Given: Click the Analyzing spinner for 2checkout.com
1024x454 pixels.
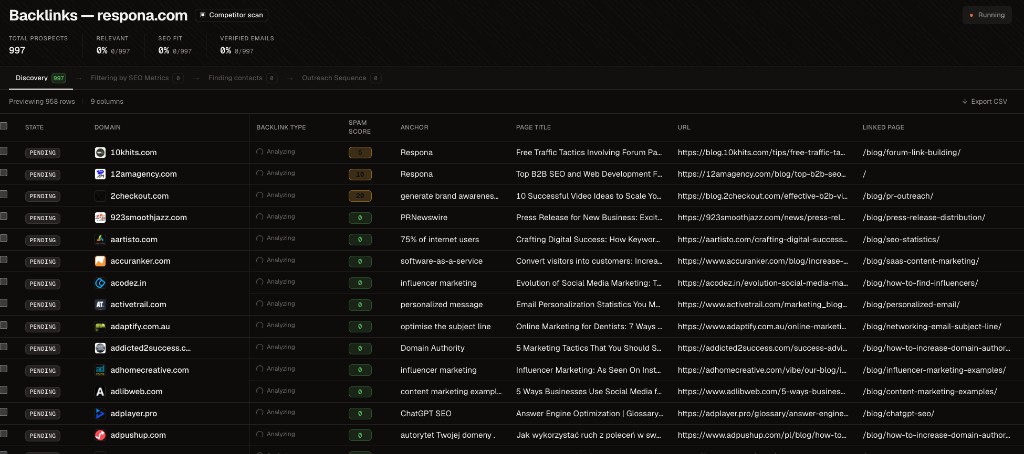Looking at the screenshot, I should (x=260, y=195).
